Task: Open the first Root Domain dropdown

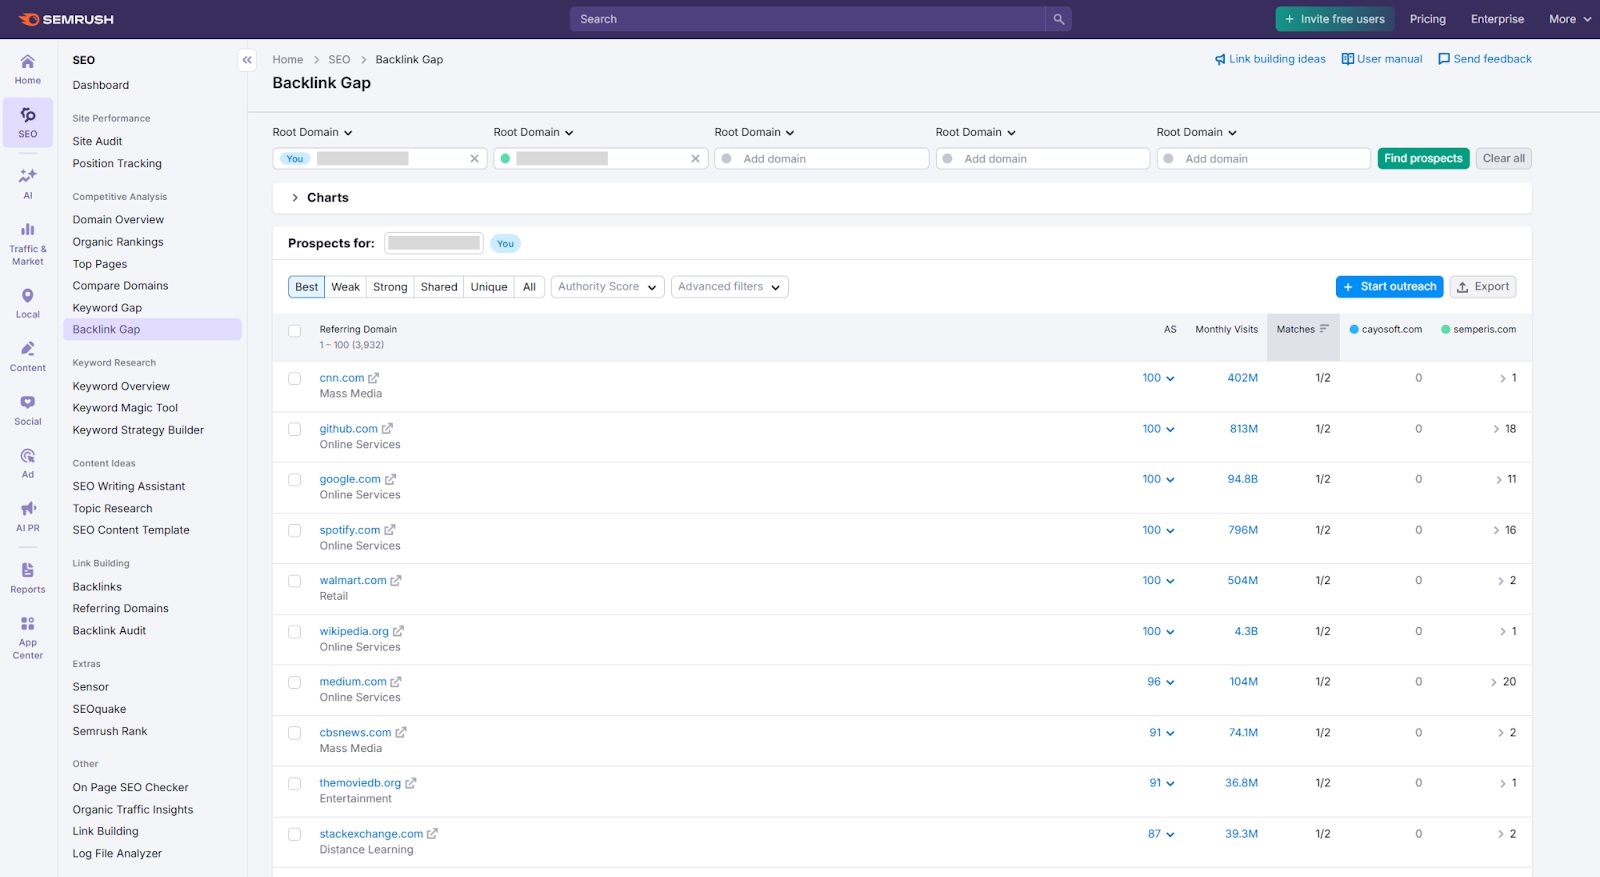Action: point(313,132)
